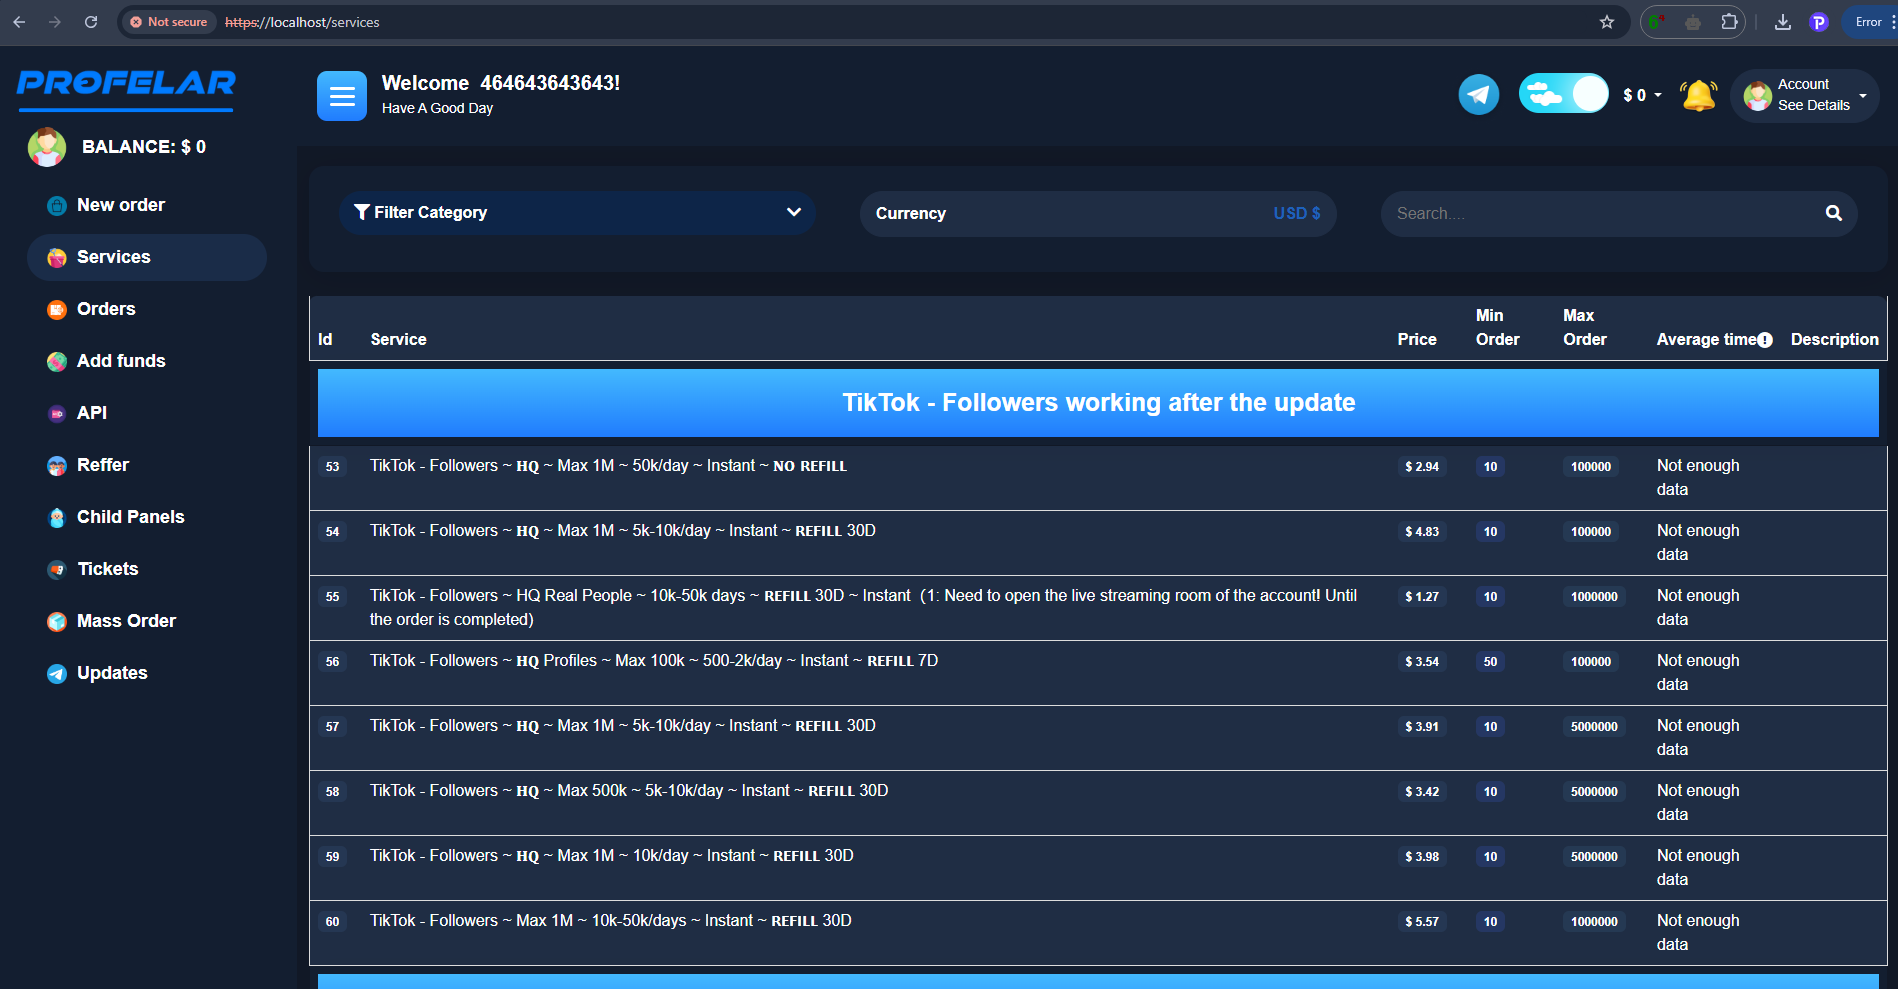Bookmark this page with star icon
1898x989 pixels.
coord(1607,22)
